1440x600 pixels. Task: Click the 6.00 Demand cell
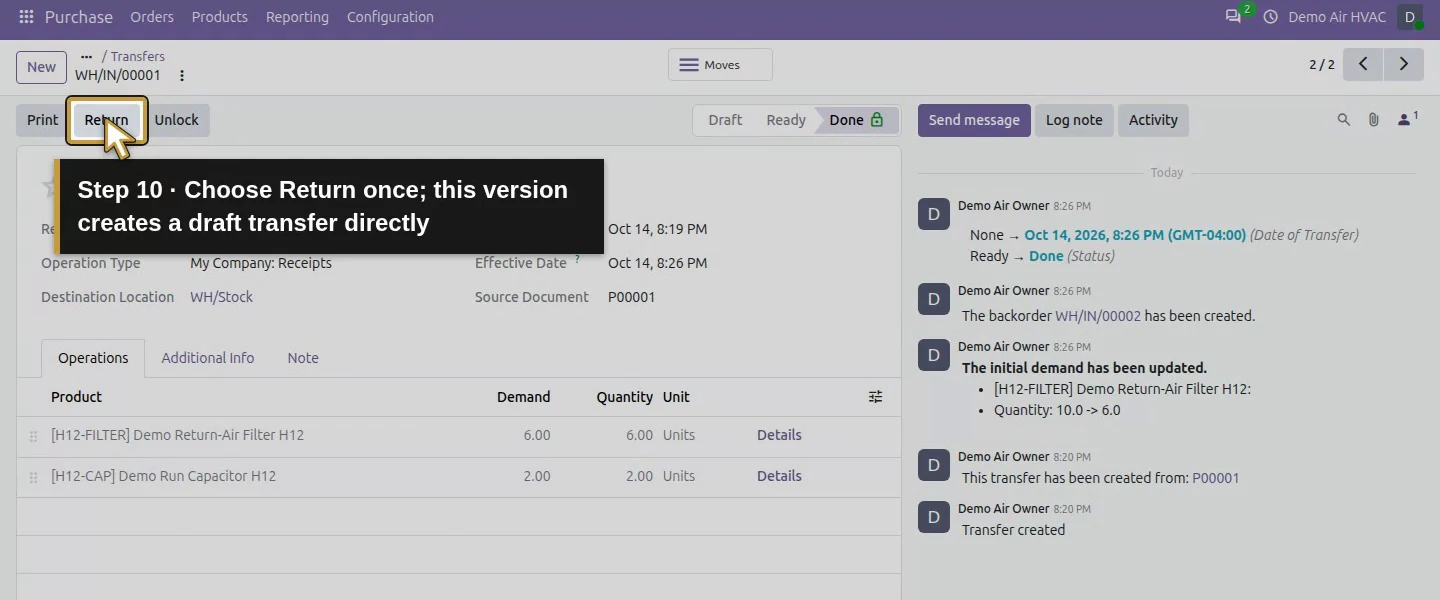[x=537, y=435]
